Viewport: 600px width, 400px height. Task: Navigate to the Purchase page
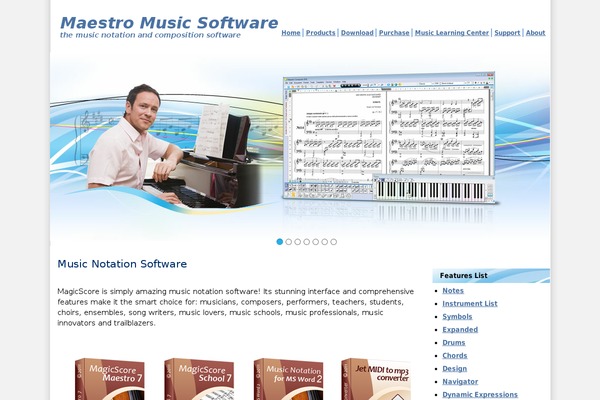coord(394,33)
